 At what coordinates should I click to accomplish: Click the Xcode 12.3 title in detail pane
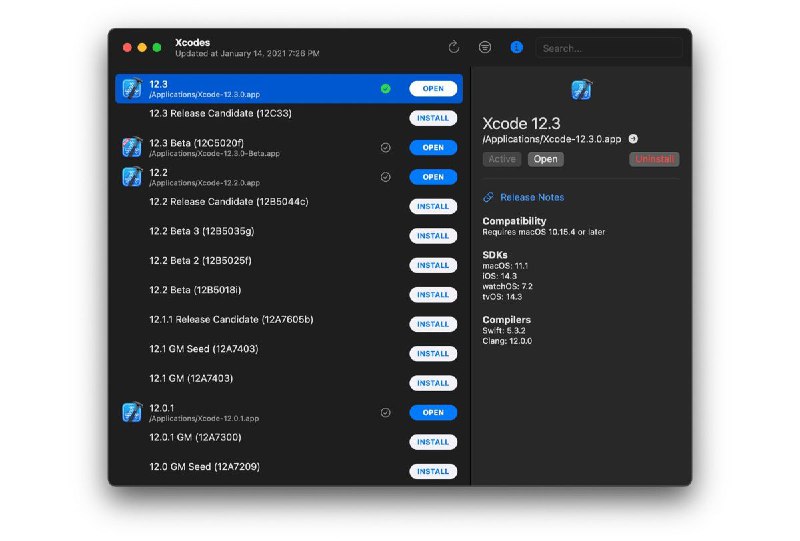tap(521, 124)
